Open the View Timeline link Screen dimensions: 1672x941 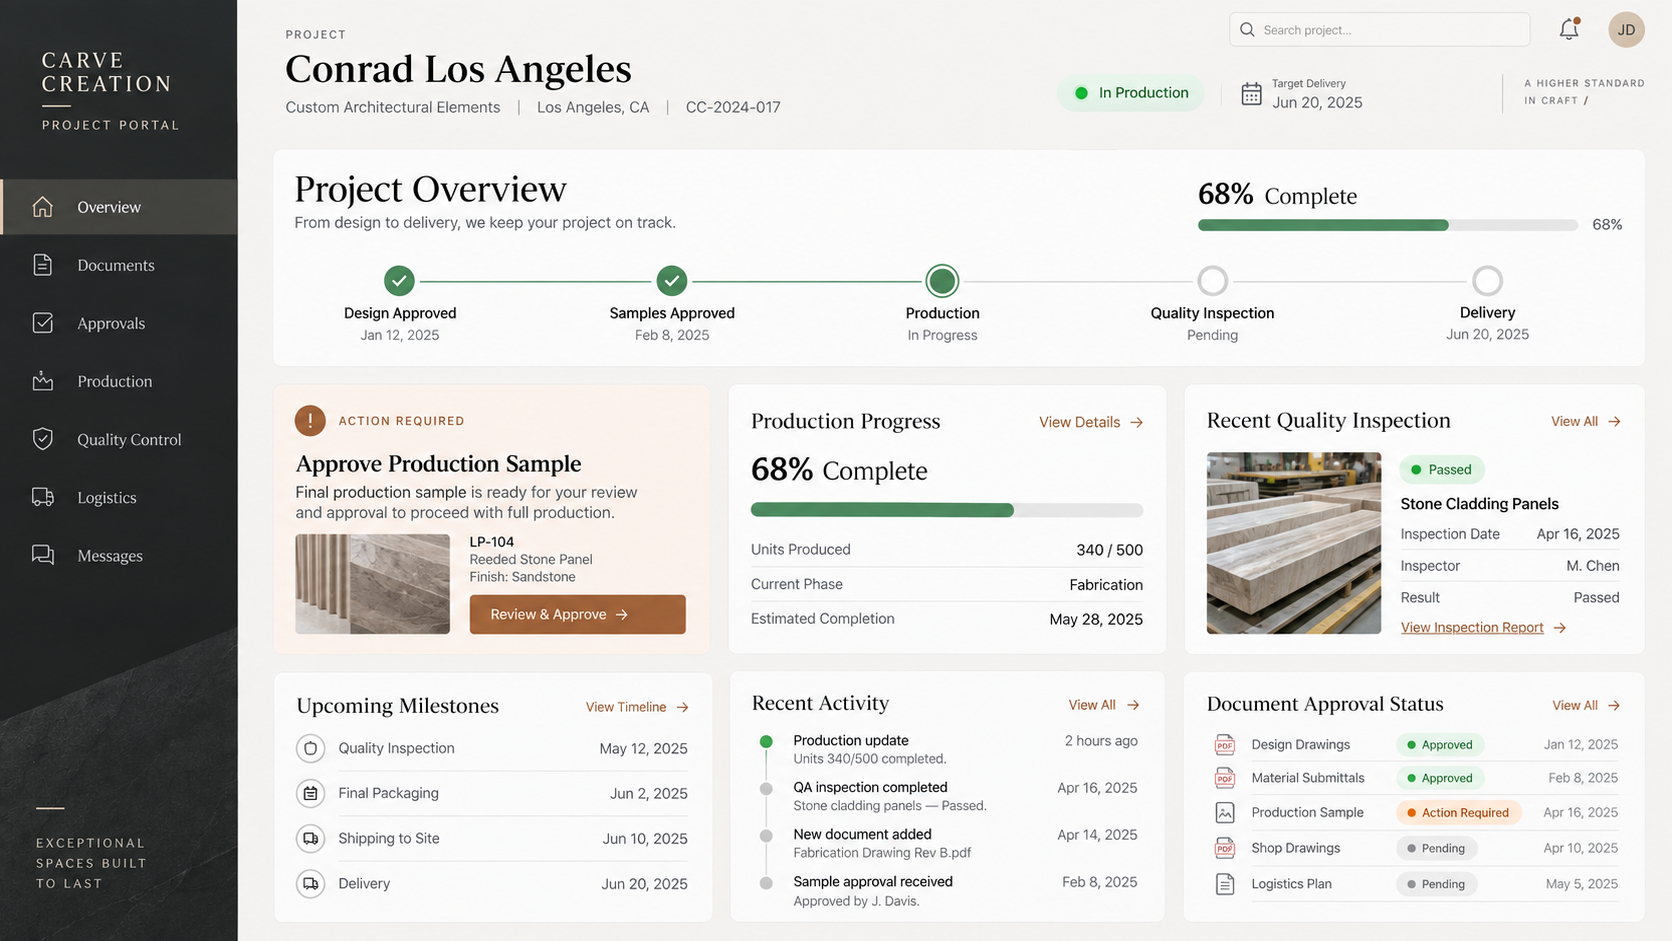[637, 707]
